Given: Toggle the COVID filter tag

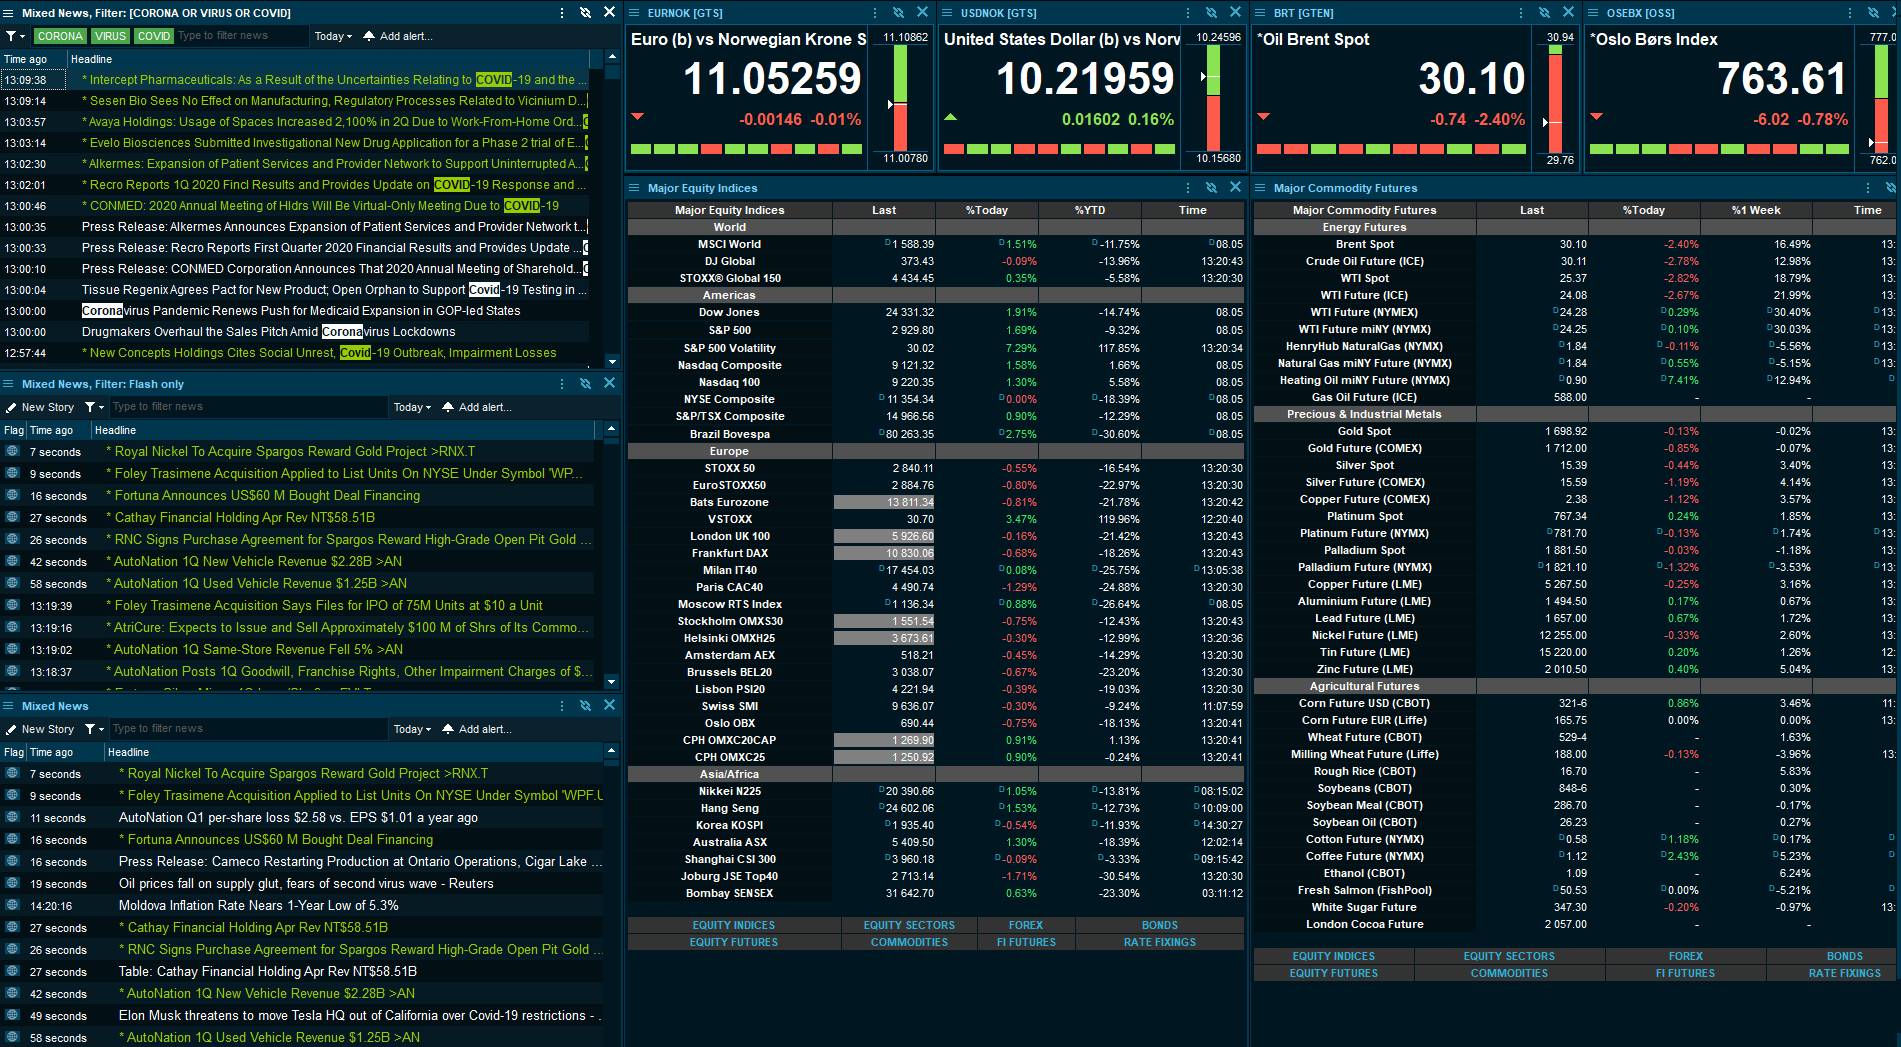Looking at the screenshot, I should point(154,36).
